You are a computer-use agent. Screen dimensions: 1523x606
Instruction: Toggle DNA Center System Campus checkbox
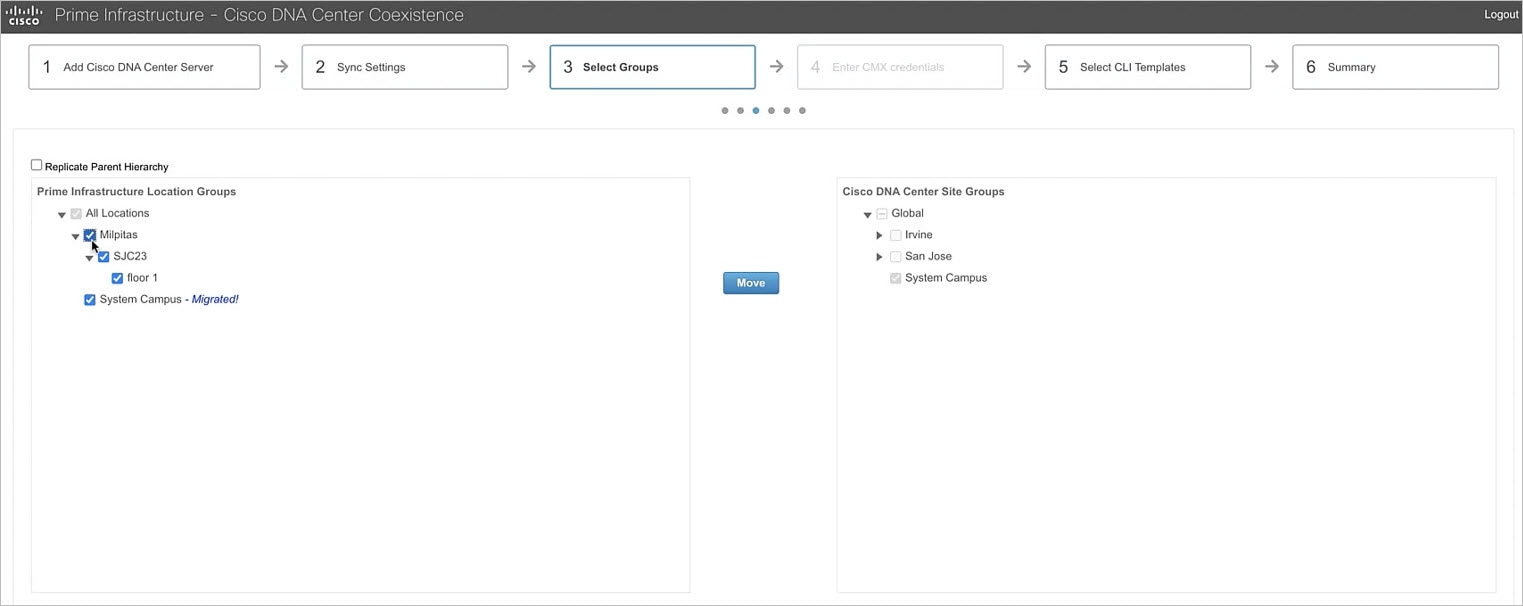click(896, 278)
